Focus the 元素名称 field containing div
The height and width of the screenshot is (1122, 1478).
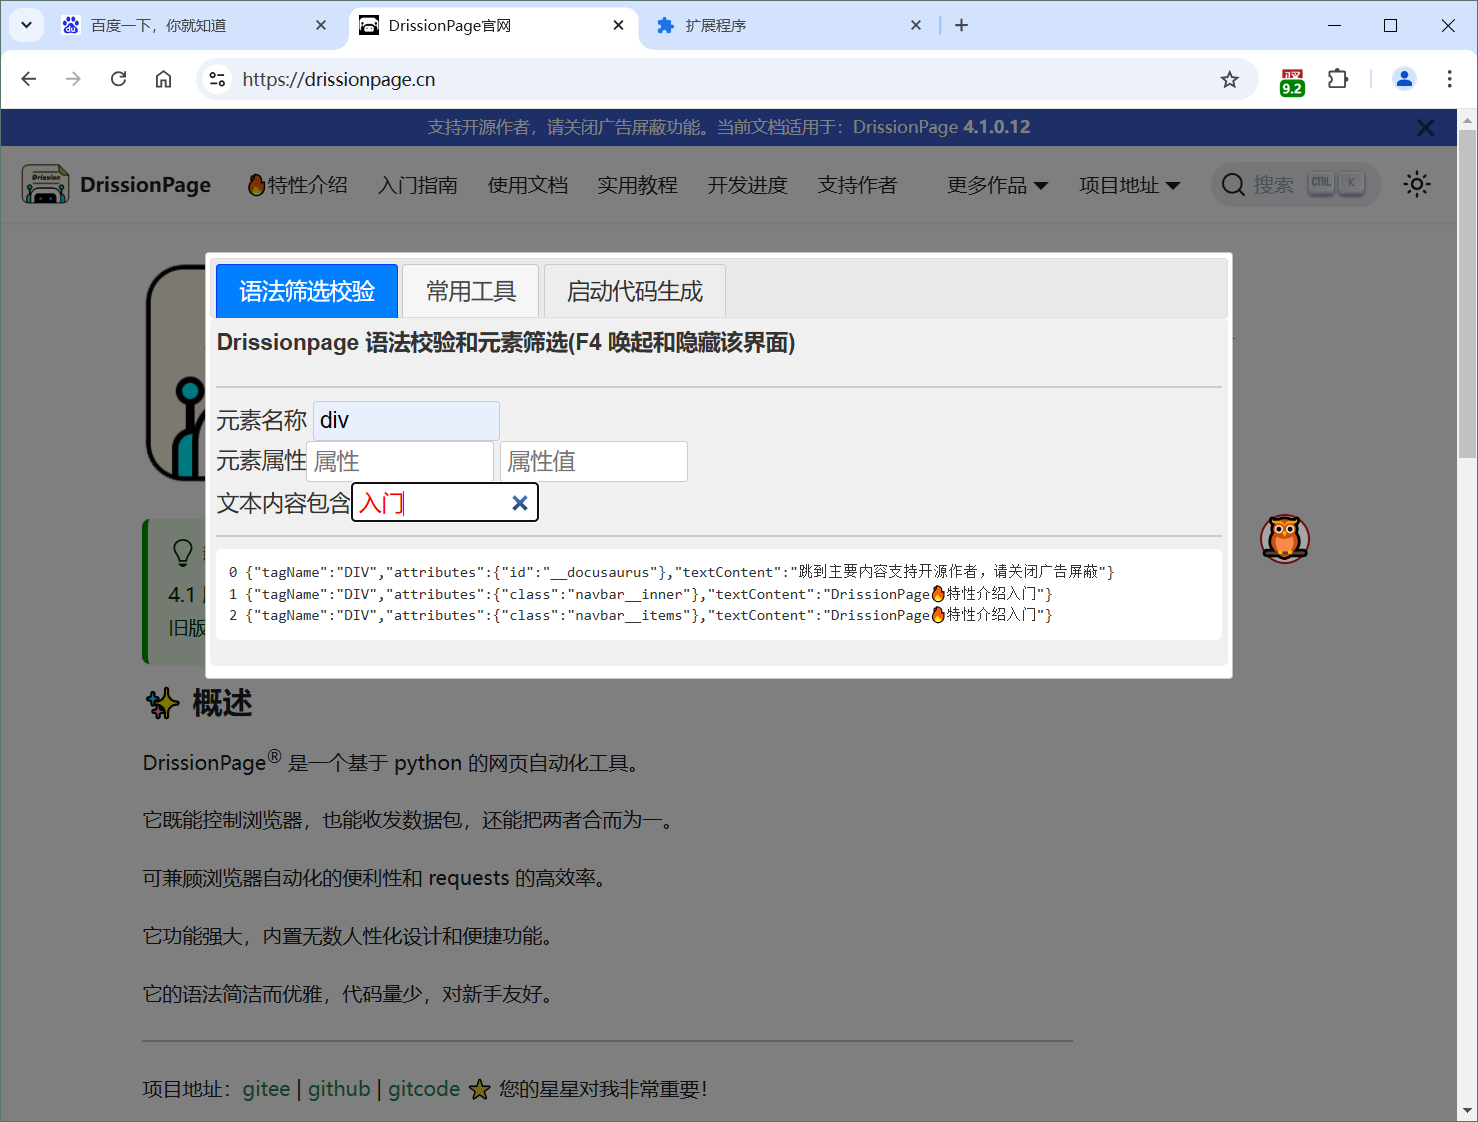coord(406,420)
